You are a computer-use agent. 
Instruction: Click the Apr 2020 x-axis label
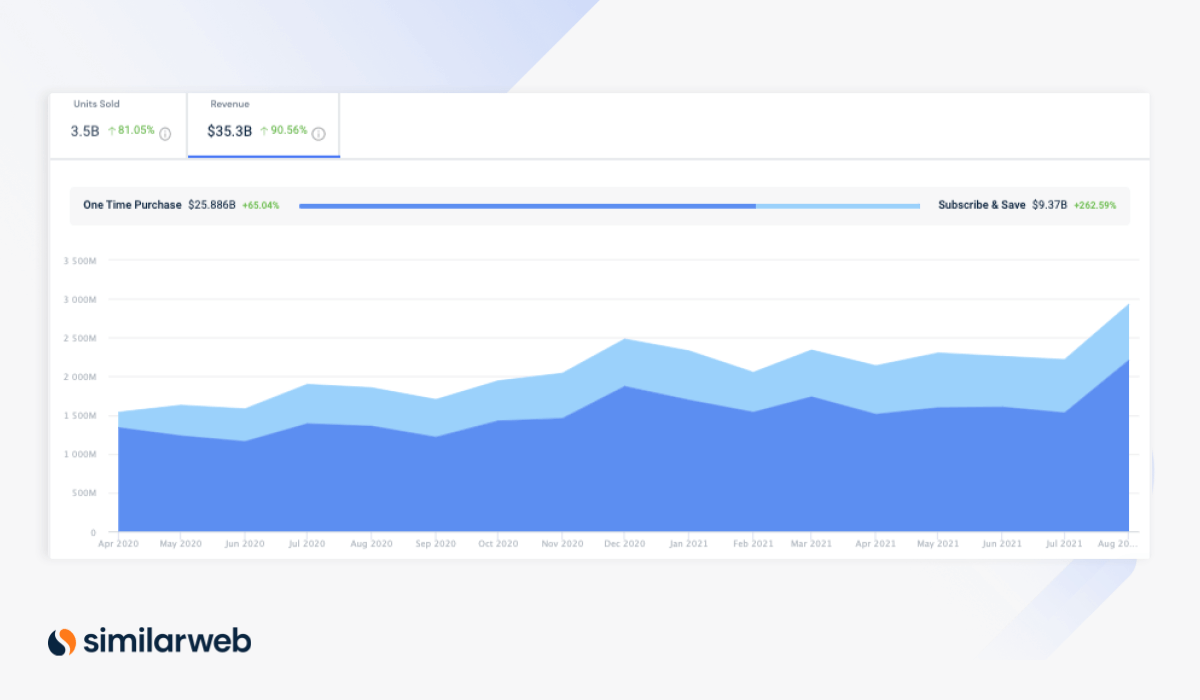coord(120,544)
